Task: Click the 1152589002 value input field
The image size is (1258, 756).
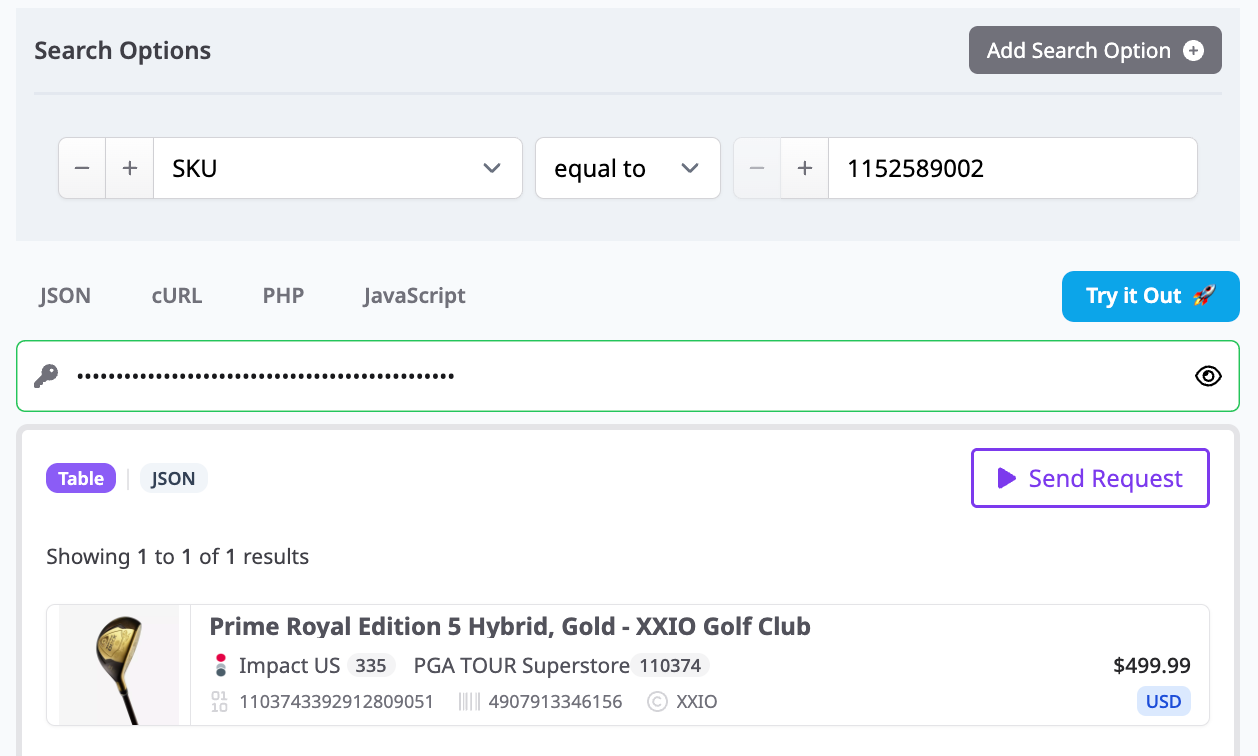Action: [1013, 168]
